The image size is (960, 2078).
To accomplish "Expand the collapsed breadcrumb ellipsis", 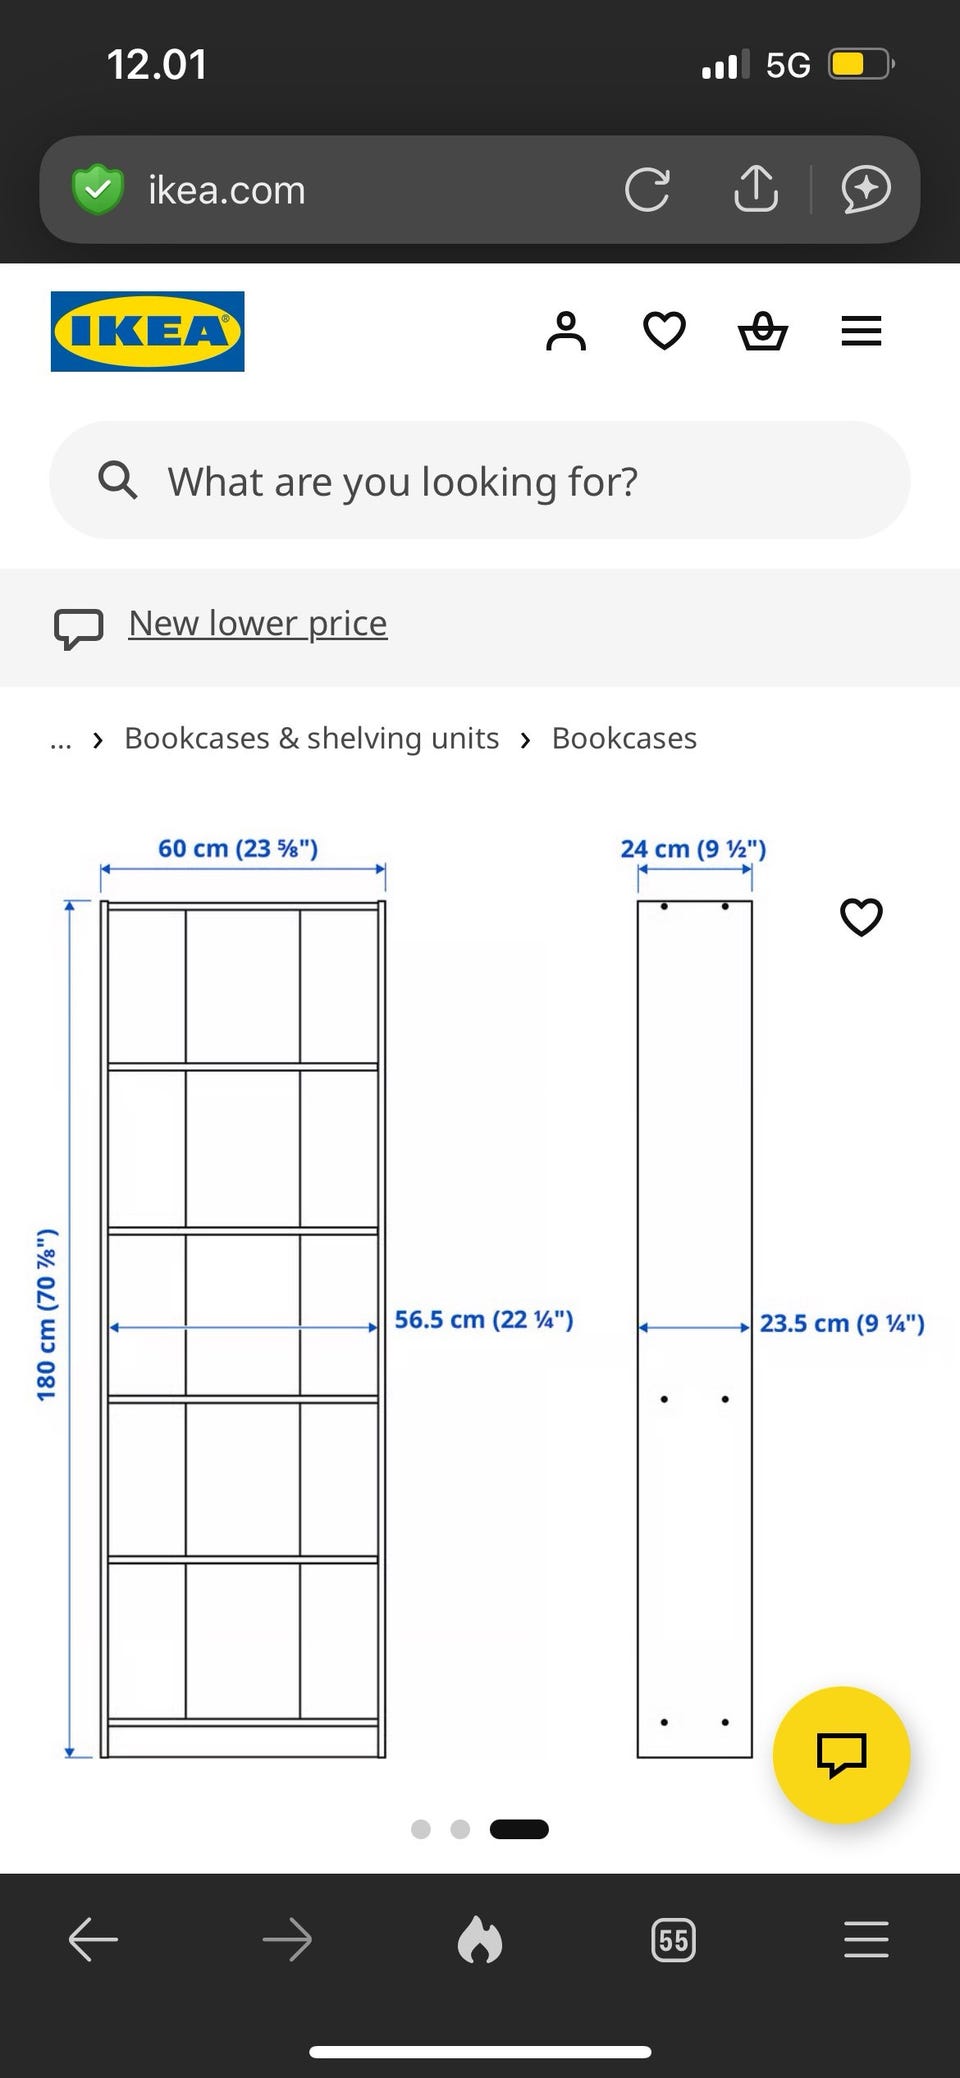I will point(61,739).
